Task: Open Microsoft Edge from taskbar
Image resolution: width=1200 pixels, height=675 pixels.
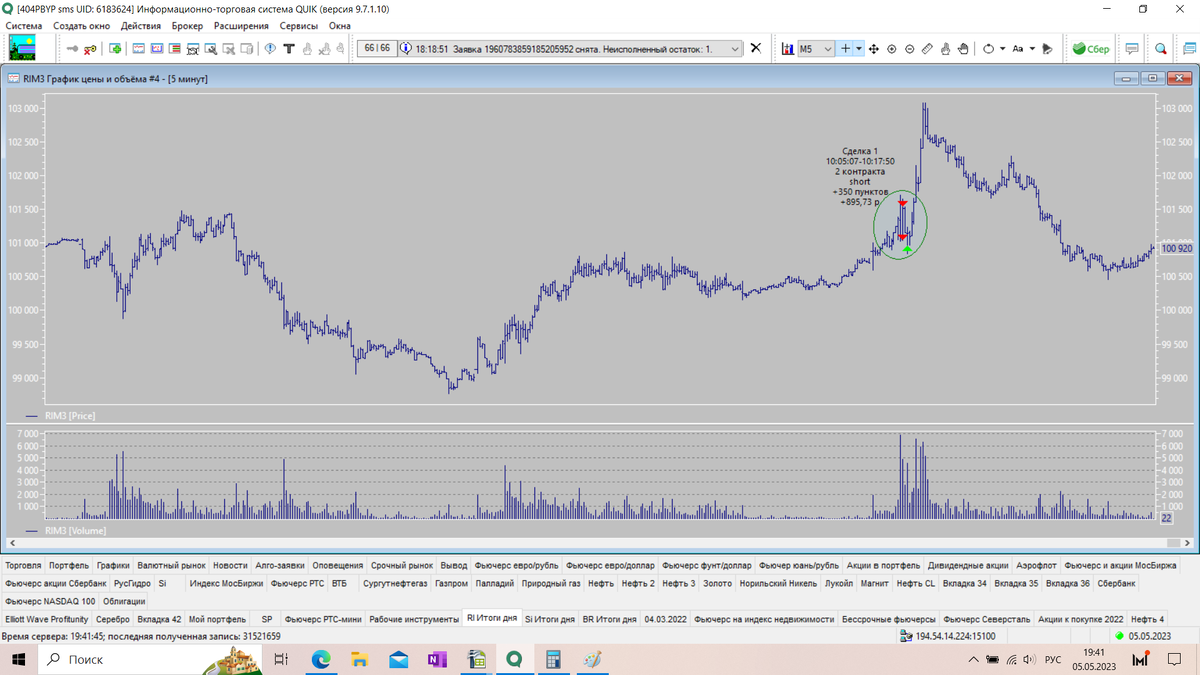Action: click(x=321, y=660)
